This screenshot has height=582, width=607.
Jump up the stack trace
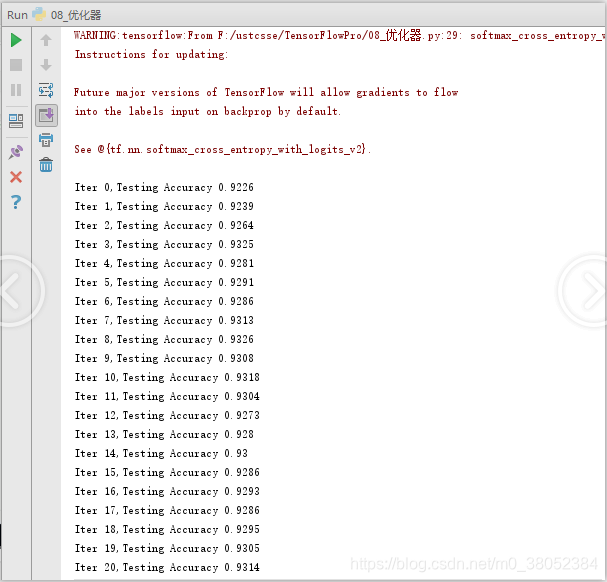(x=46, y=40)
